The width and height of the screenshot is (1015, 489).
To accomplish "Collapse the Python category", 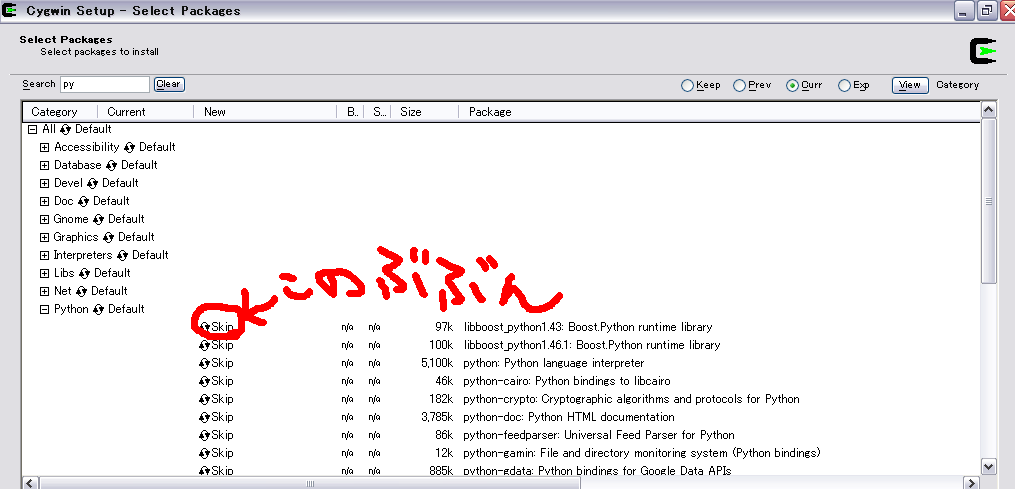I will pos(45,310).
